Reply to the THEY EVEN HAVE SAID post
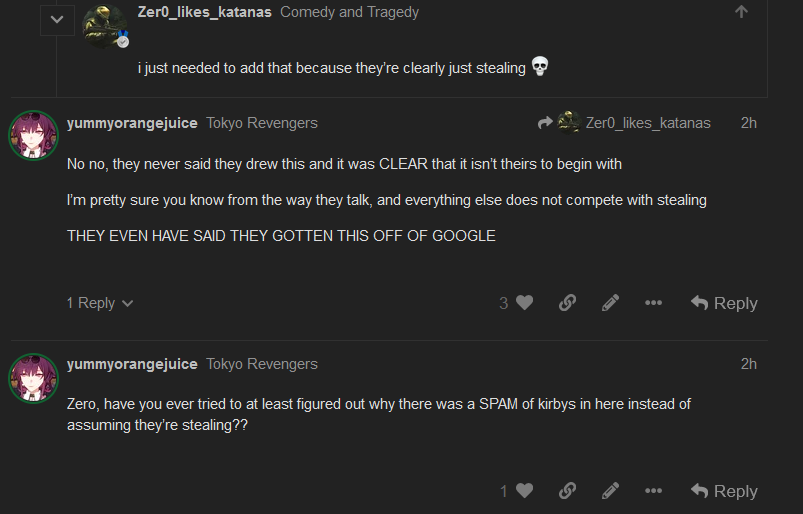803x514 pixels. click(x=724, y=303)
